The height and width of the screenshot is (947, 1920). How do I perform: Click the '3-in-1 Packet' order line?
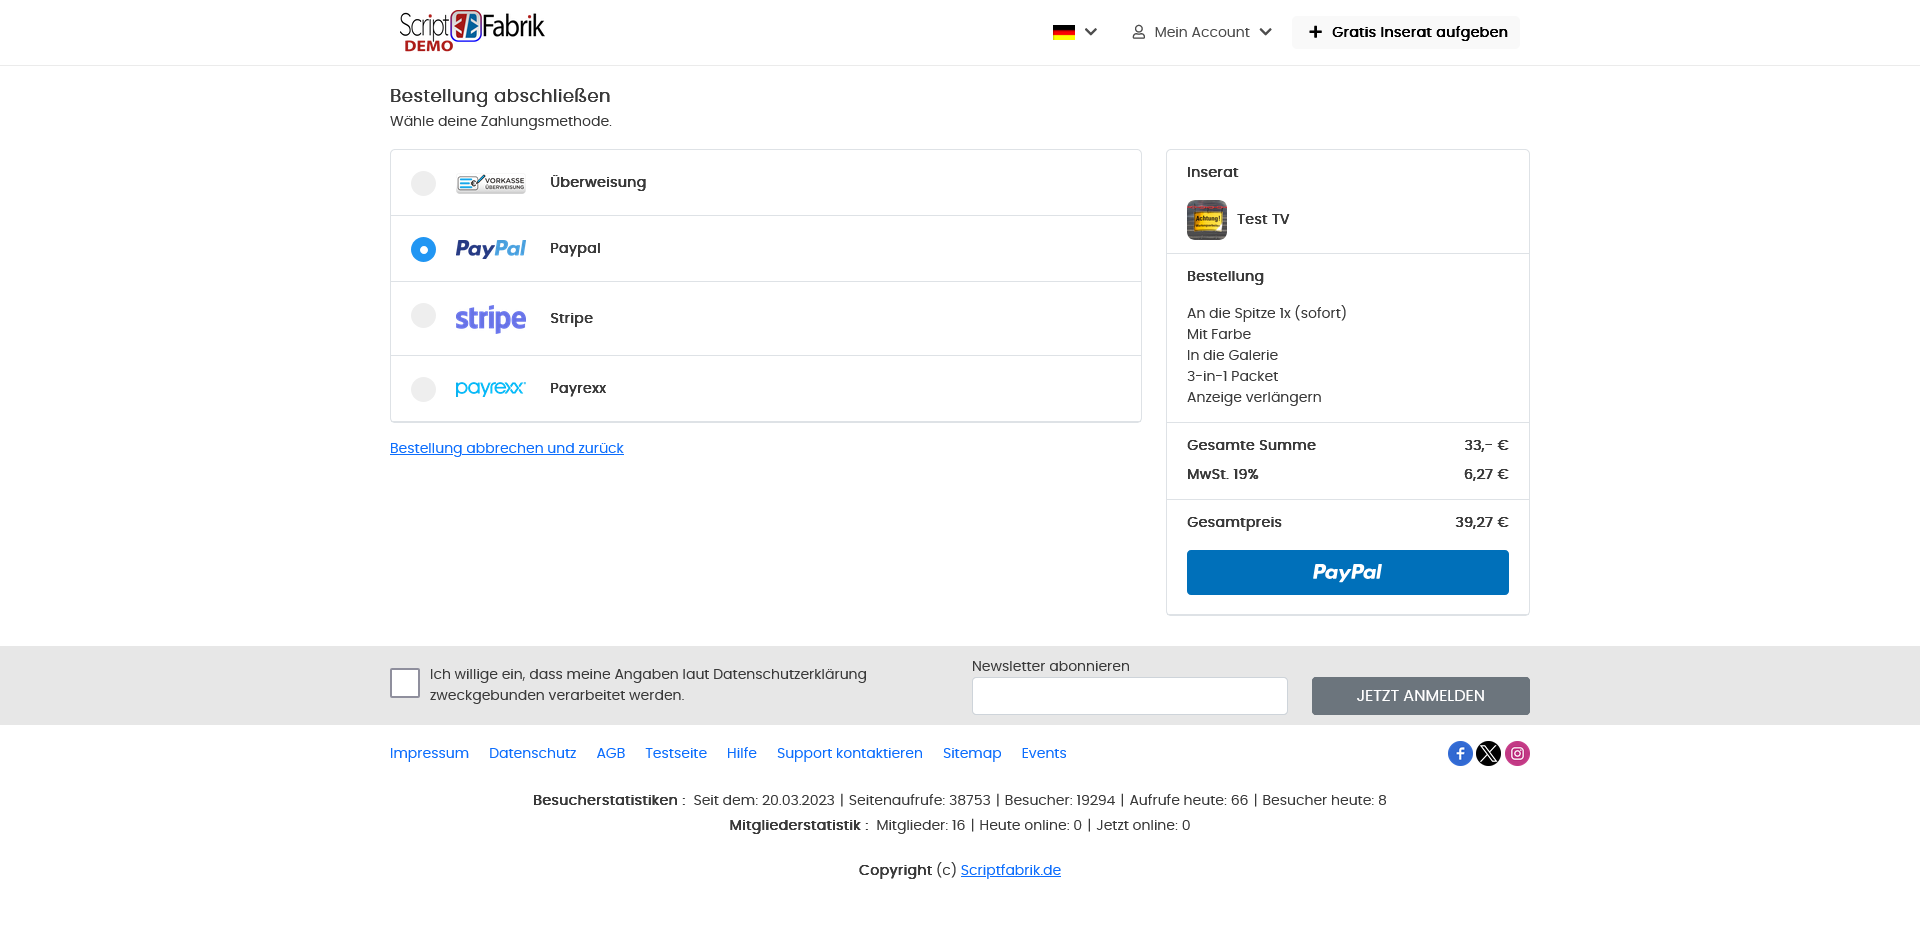[1233, 376]
